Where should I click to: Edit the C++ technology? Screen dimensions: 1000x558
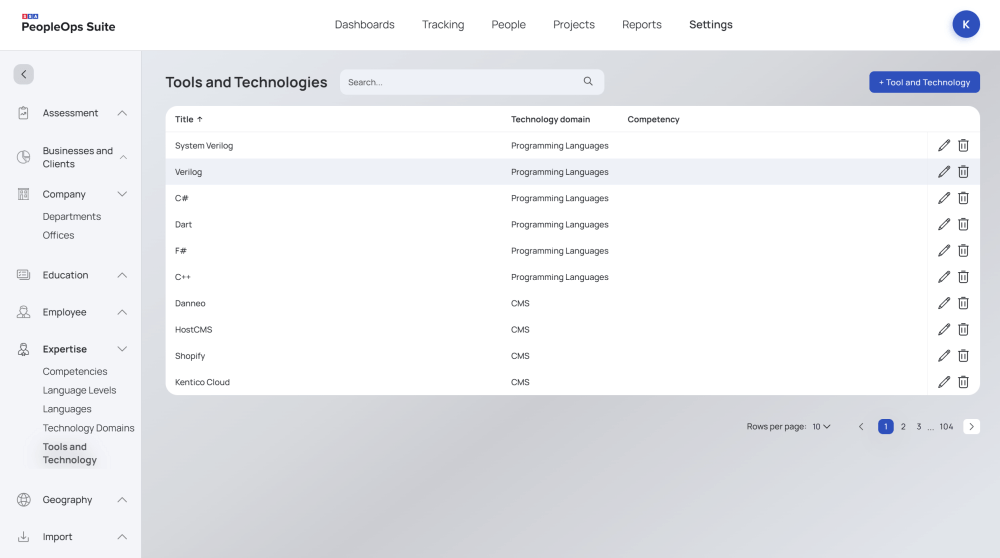tap(944, 277)
